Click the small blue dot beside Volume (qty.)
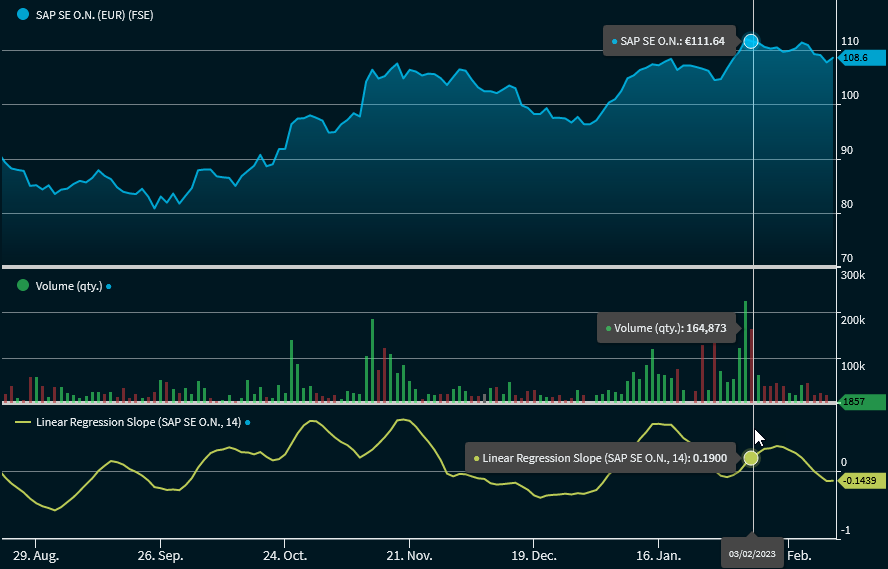This screenshot has height=569, width=888. (x=109, y=286)
